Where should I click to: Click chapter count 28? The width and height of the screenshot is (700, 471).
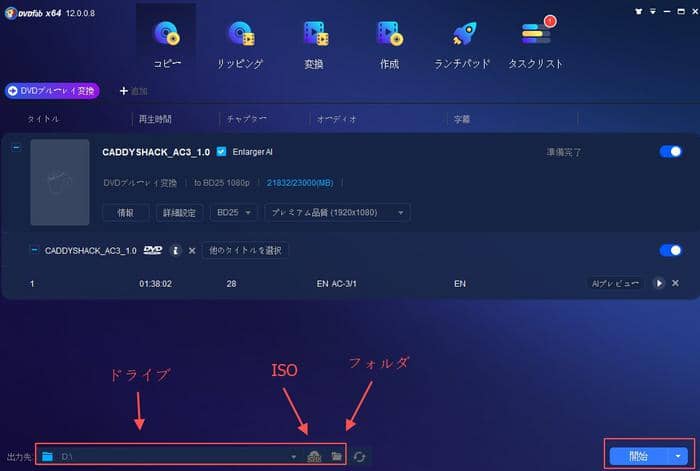coord(231,284)
